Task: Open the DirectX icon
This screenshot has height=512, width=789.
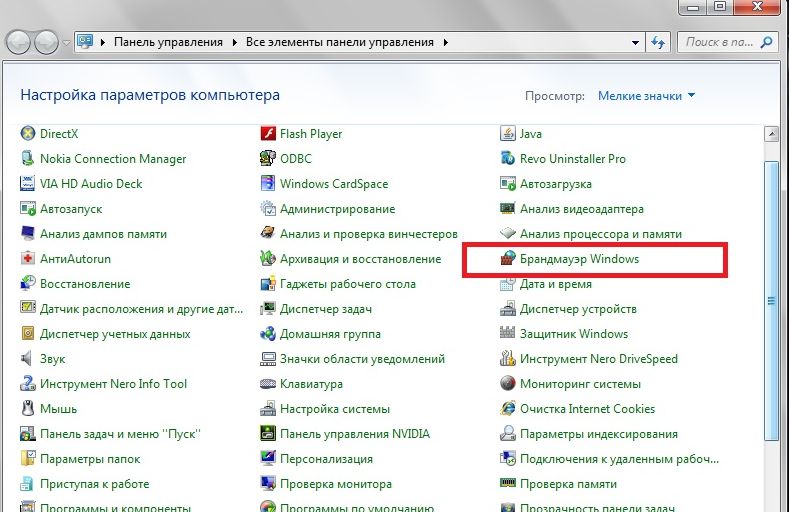Action: pyautogui.click(x=28, y=133)
